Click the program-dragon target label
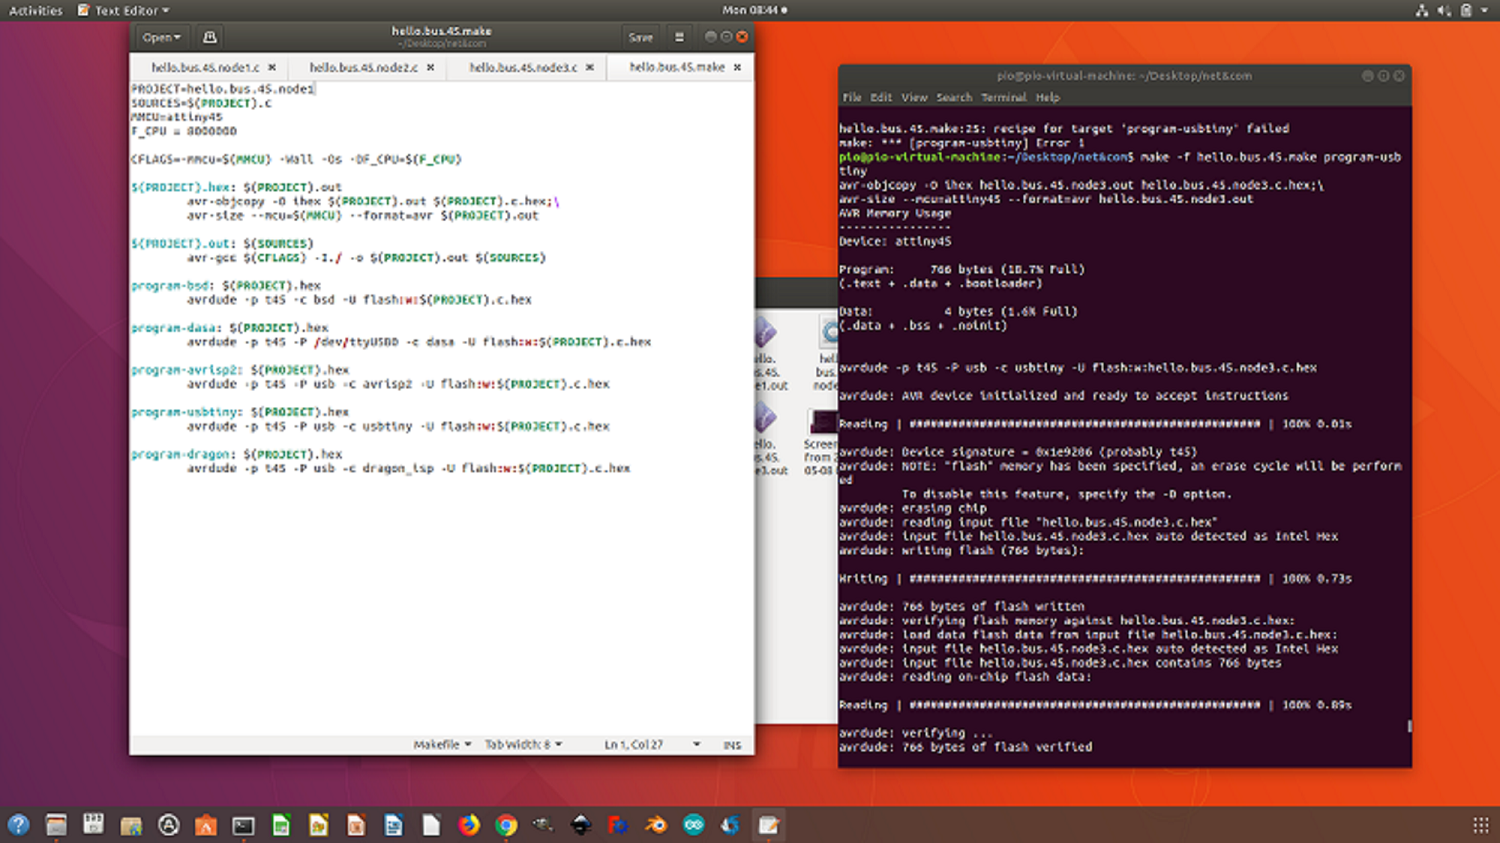Viewport: 1500px width, 843px height. click(183, 454)
